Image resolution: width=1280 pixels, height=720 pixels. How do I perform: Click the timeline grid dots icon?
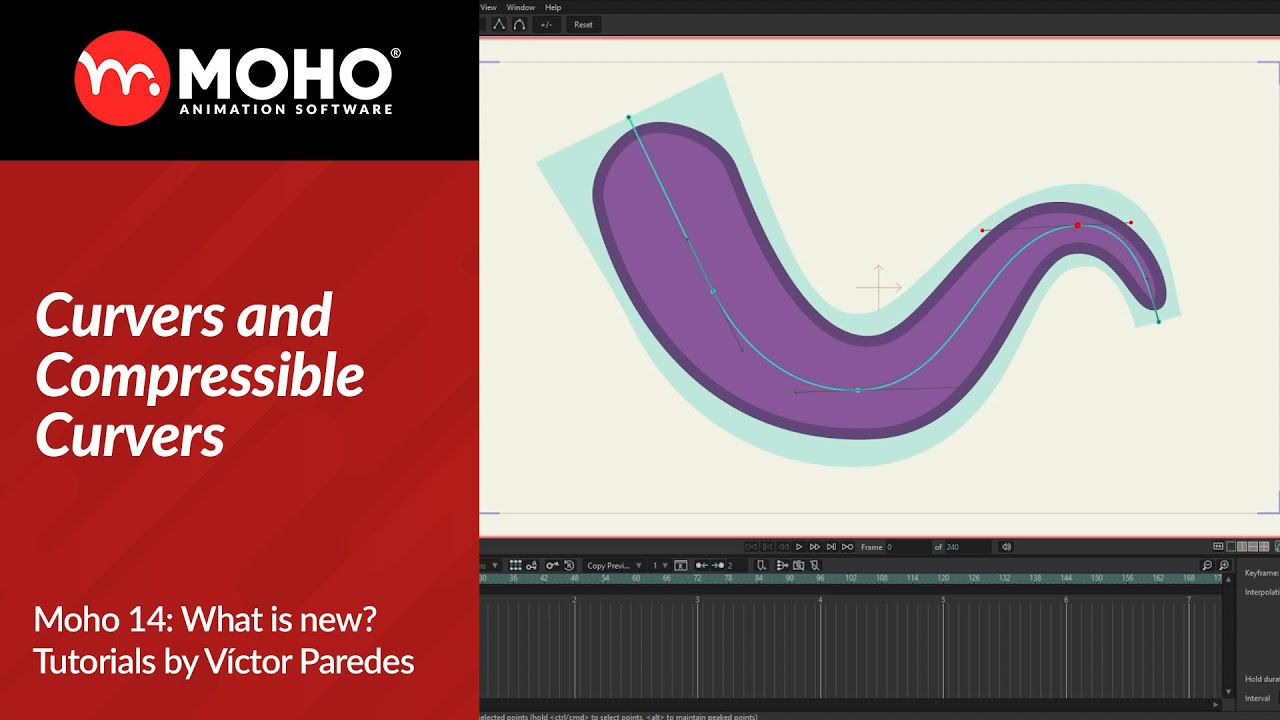[515, 565]
